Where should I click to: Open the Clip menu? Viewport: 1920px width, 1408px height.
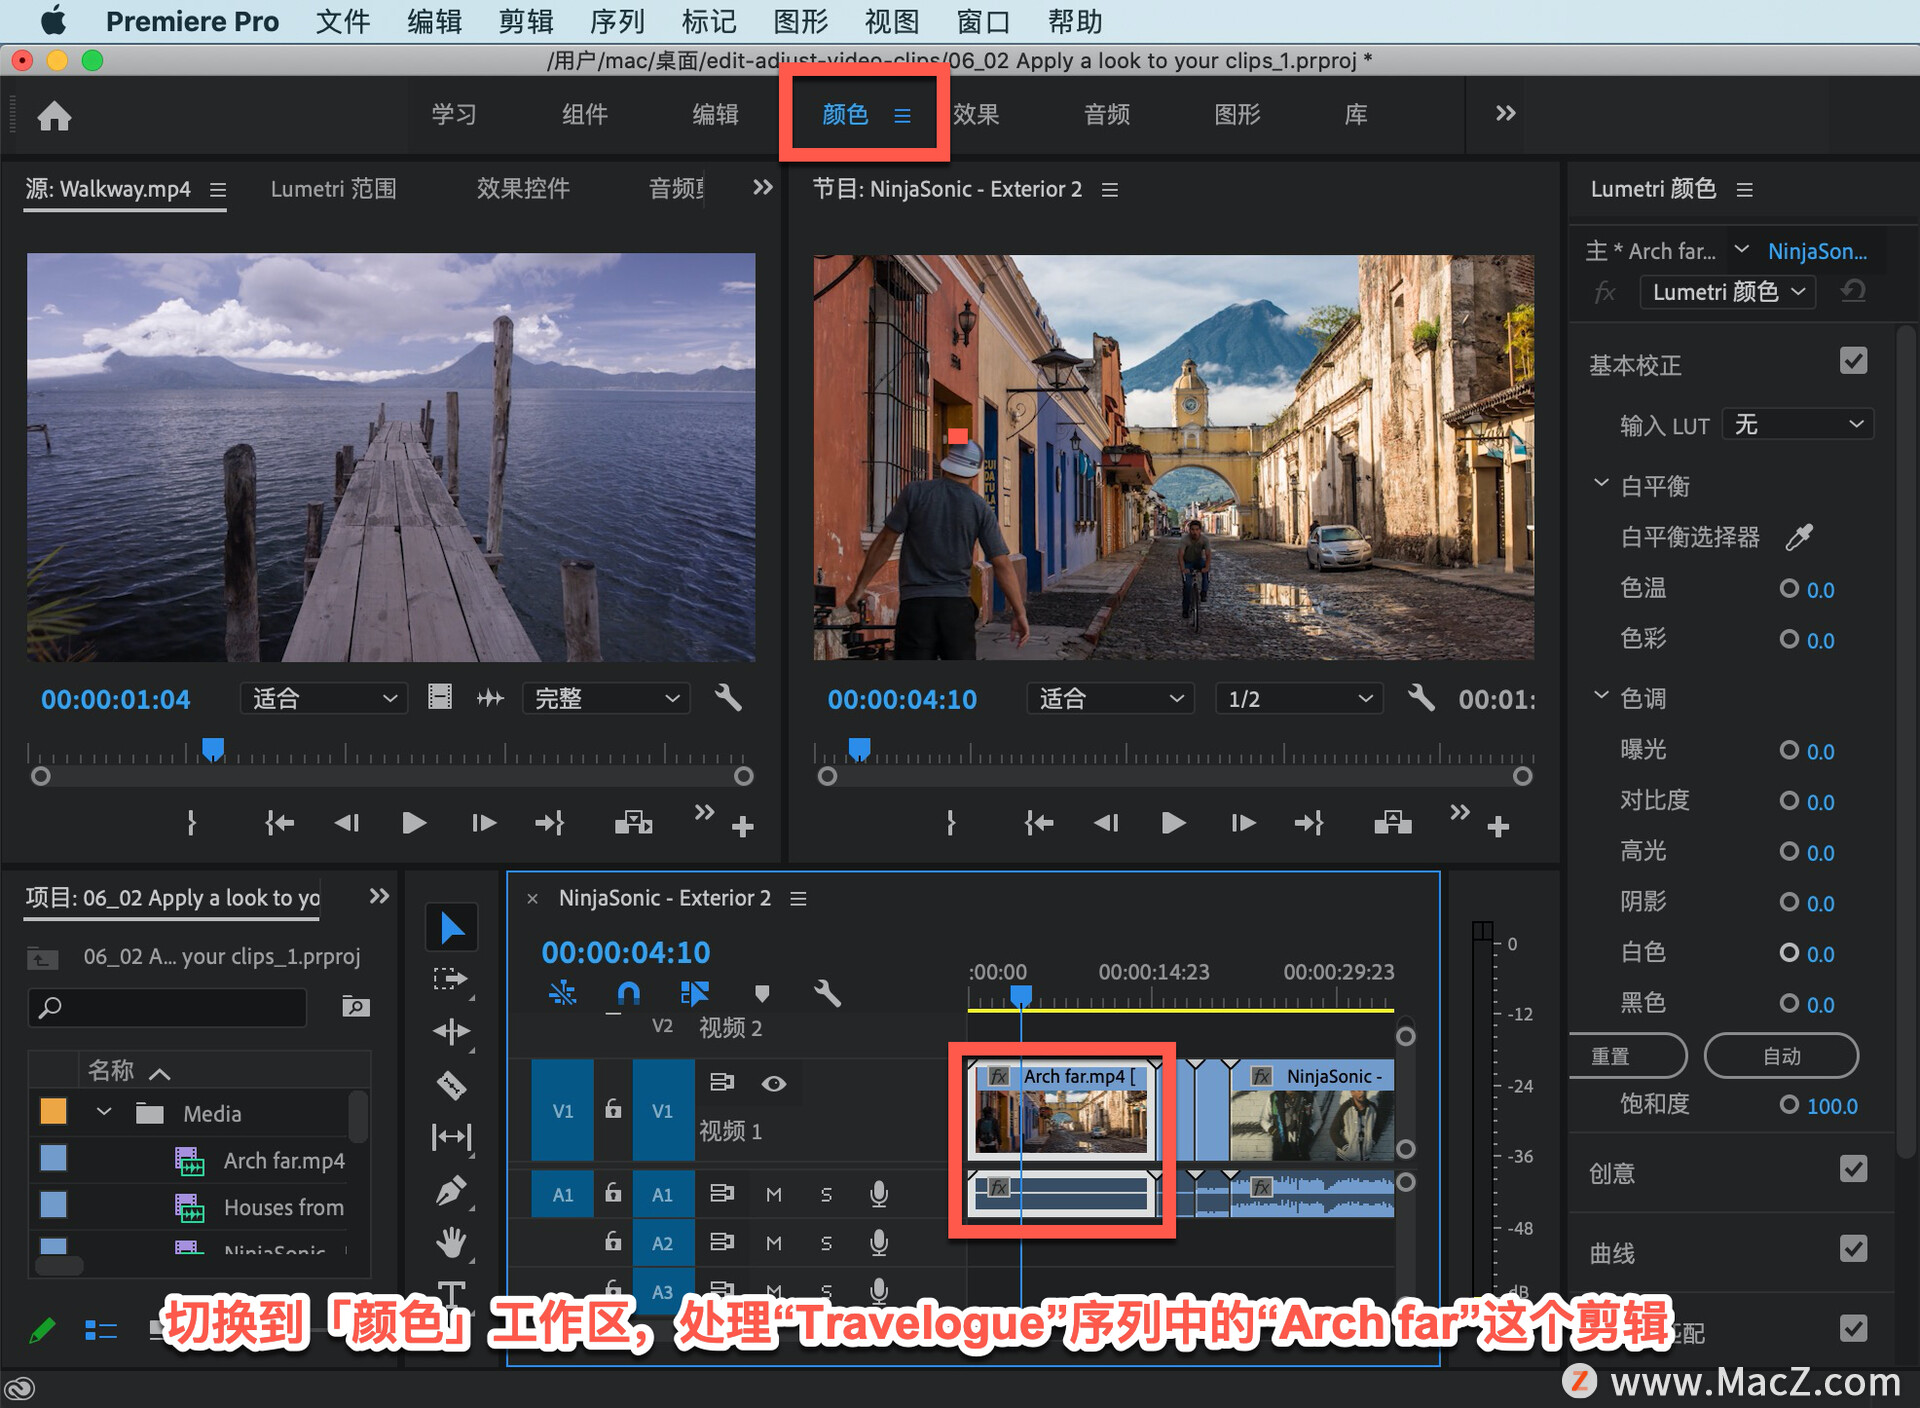pyautogui.click(x=525, y=21)
